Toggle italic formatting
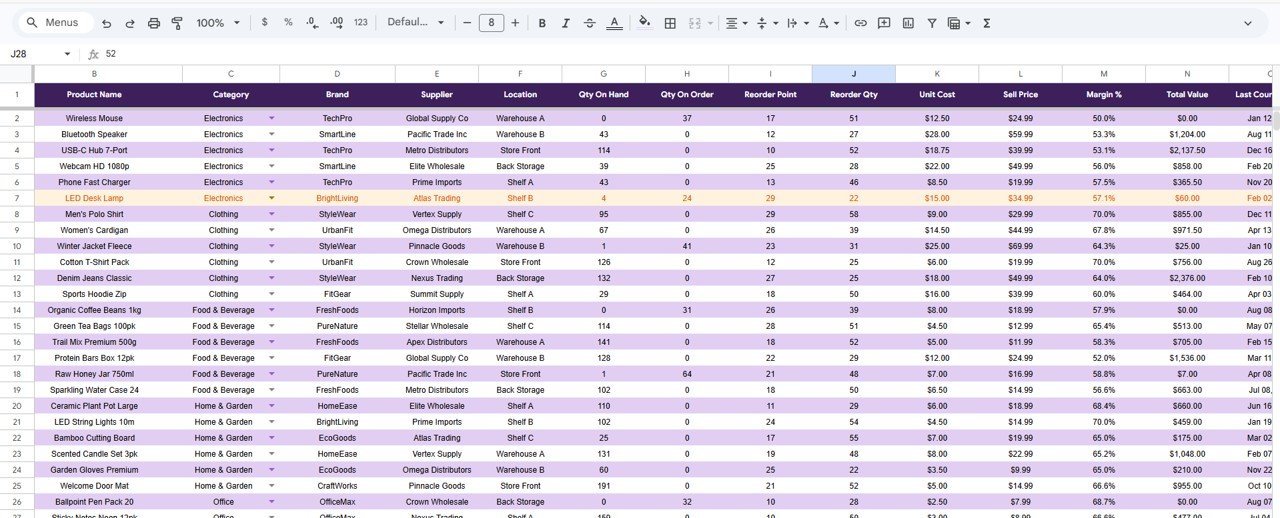1280x518 pixels. 566,23
